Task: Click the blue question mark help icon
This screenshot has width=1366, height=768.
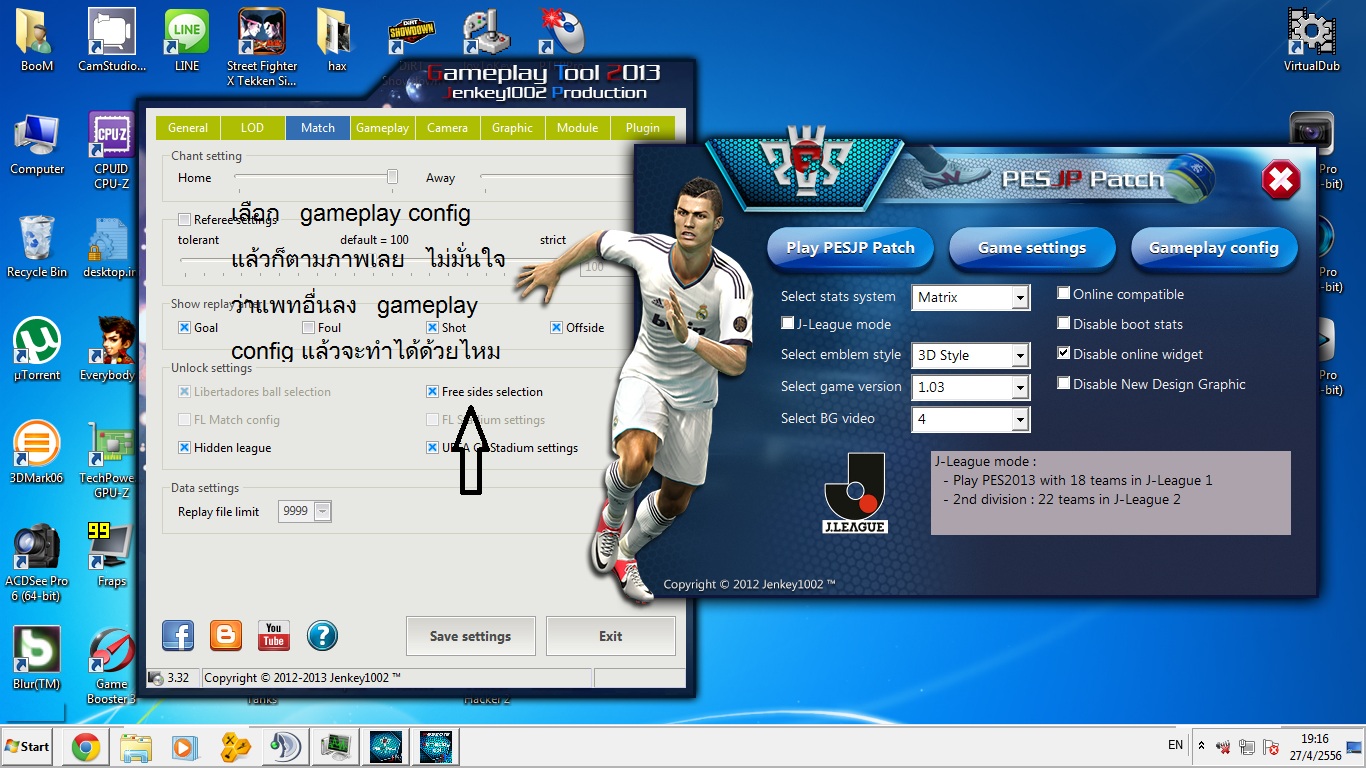Action: (322, 635)
